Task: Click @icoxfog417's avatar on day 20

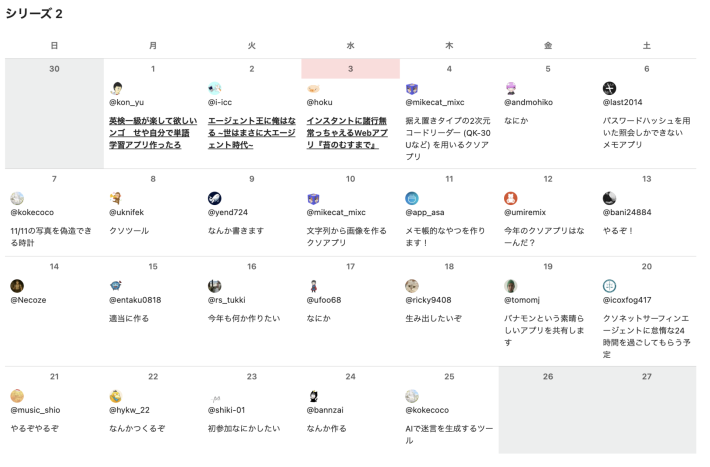Action: [x=609, y=286]
